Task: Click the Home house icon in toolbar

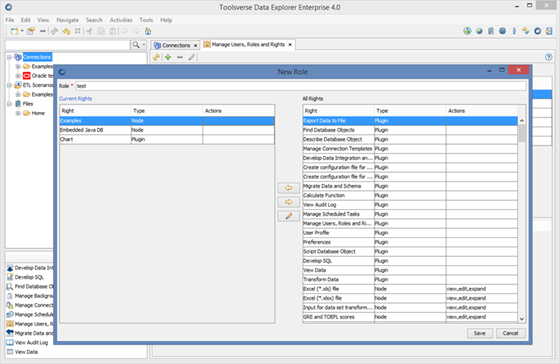Action: click(148, 31)
